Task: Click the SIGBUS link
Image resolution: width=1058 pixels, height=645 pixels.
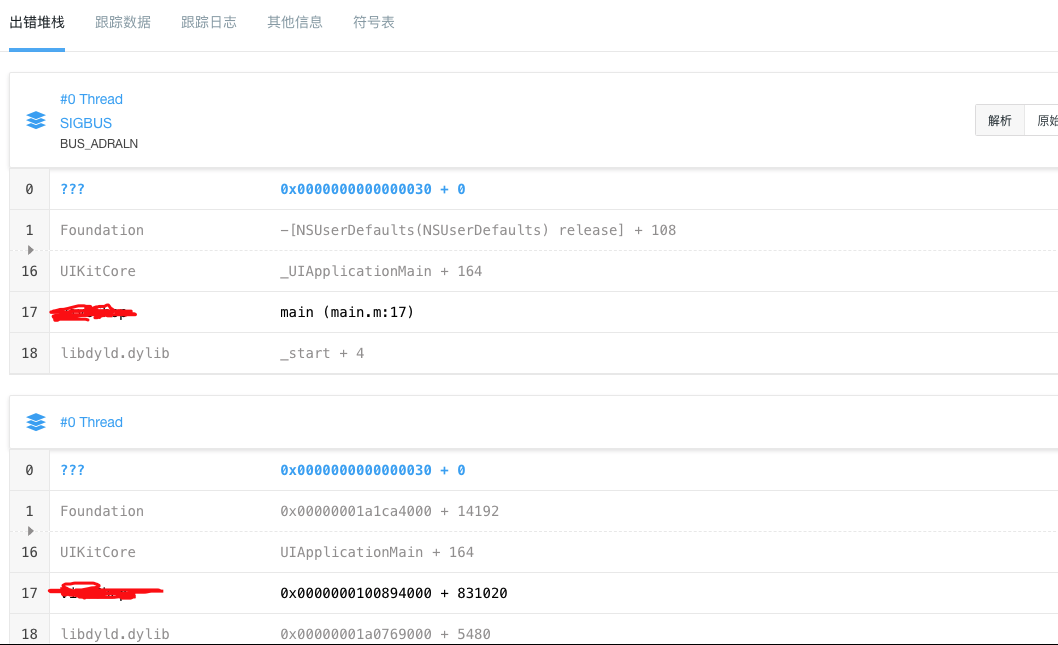Action: (x=86, y=123)
